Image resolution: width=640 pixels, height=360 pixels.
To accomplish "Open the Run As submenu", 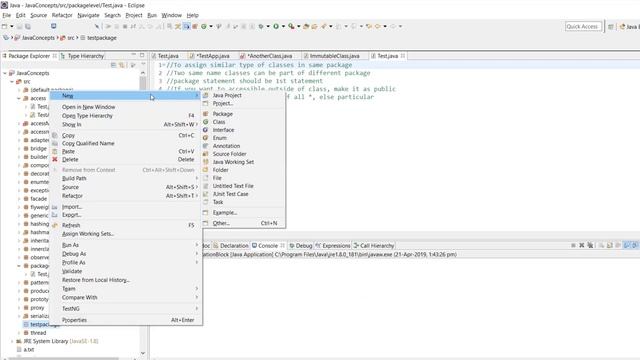I will pos(70,245).
